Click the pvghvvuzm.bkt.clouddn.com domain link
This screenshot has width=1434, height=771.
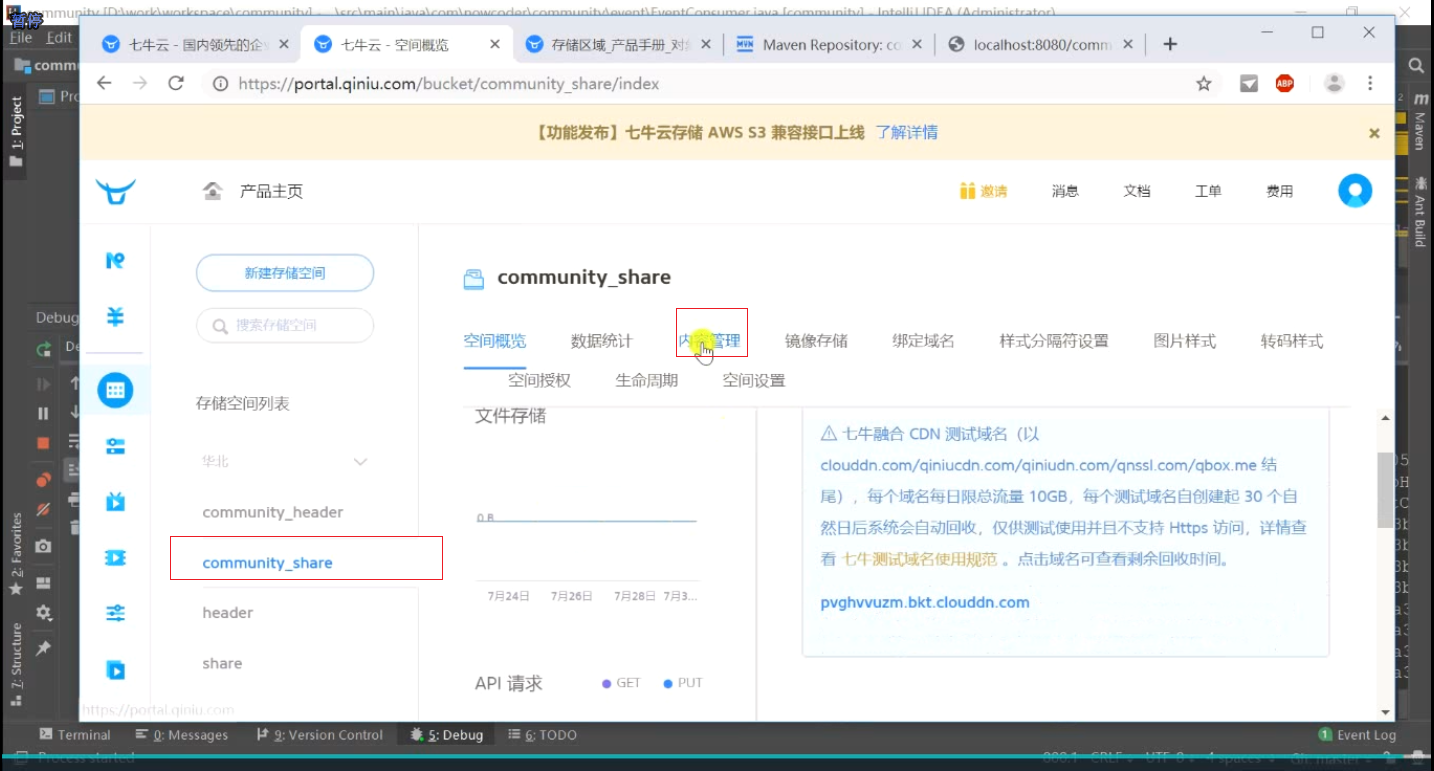[925, 602]
